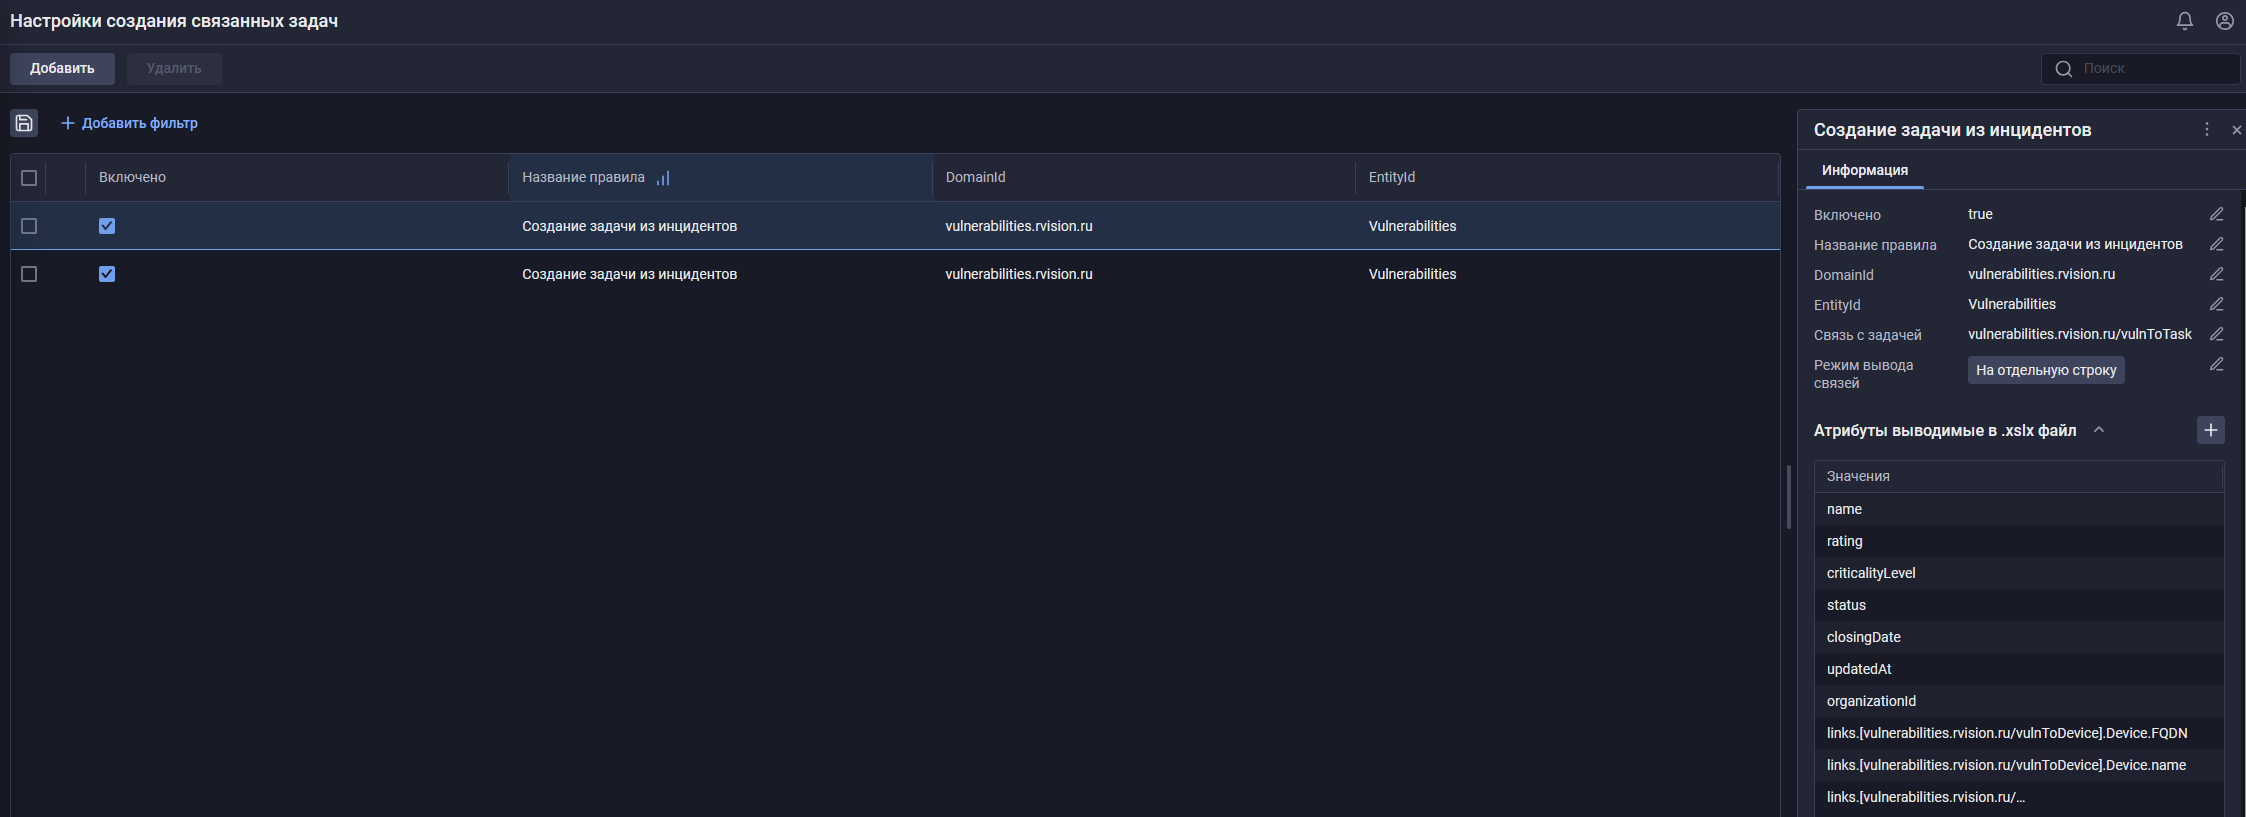Image resolution: width=2246 pixels, height=817 pixels.
Task: Select the updatedAt attribute row
Action: click(x=2019, y=669)
